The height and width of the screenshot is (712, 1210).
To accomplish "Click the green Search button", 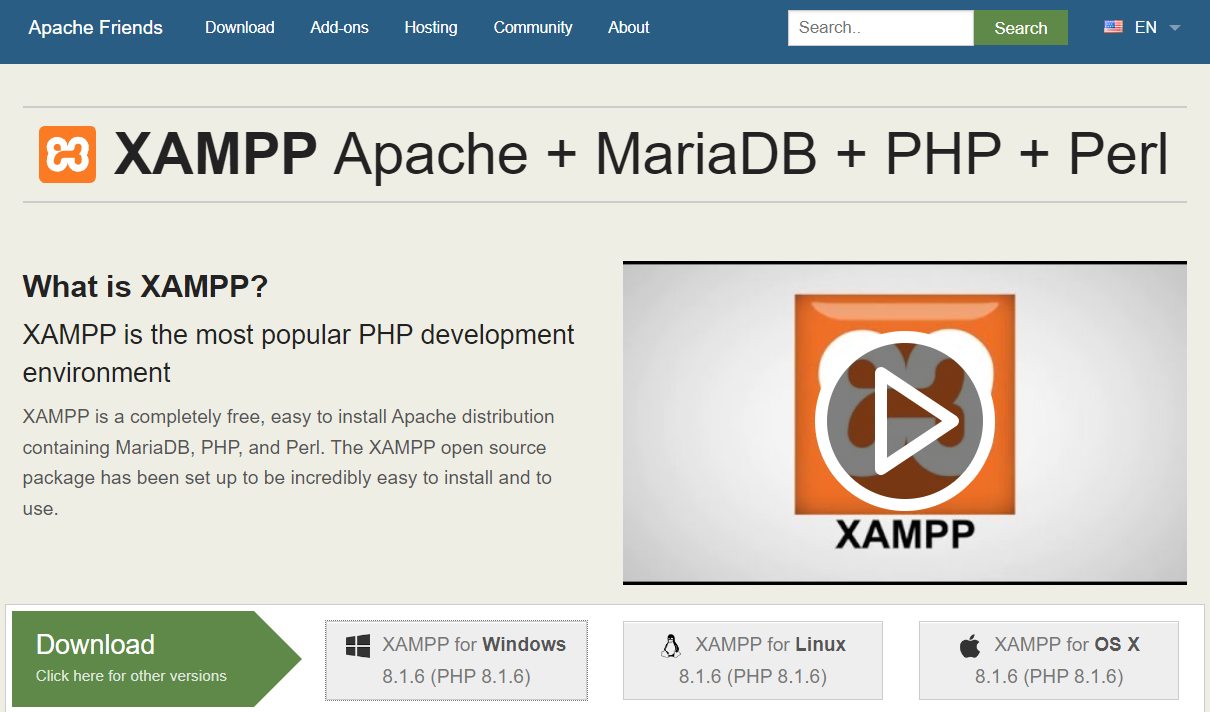I will [1021, 28].
